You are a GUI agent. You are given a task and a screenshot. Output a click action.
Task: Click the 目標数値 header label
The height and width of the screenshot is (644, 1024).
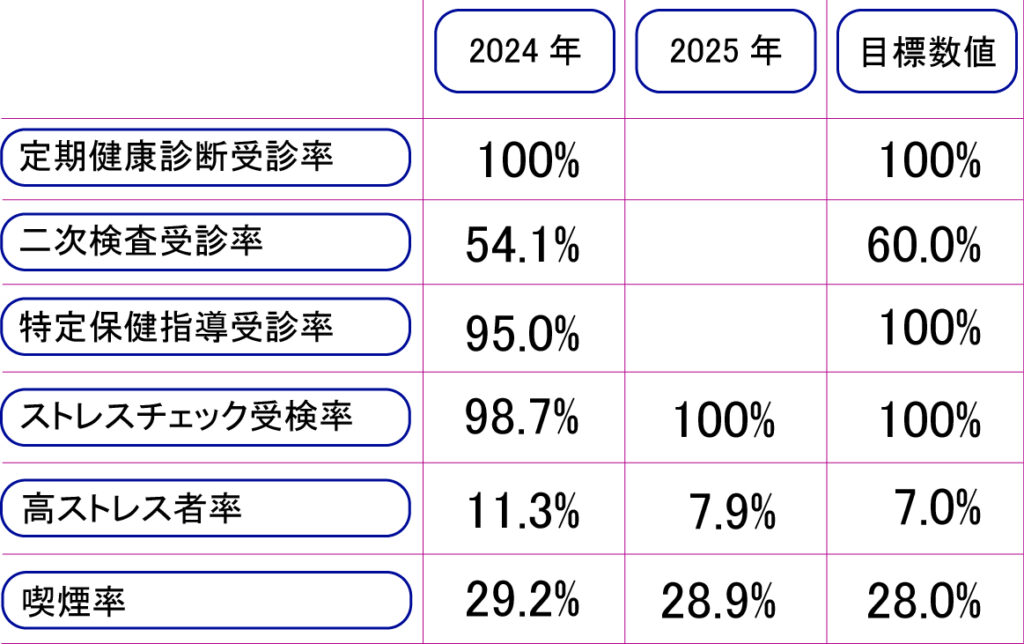point(929,52)
